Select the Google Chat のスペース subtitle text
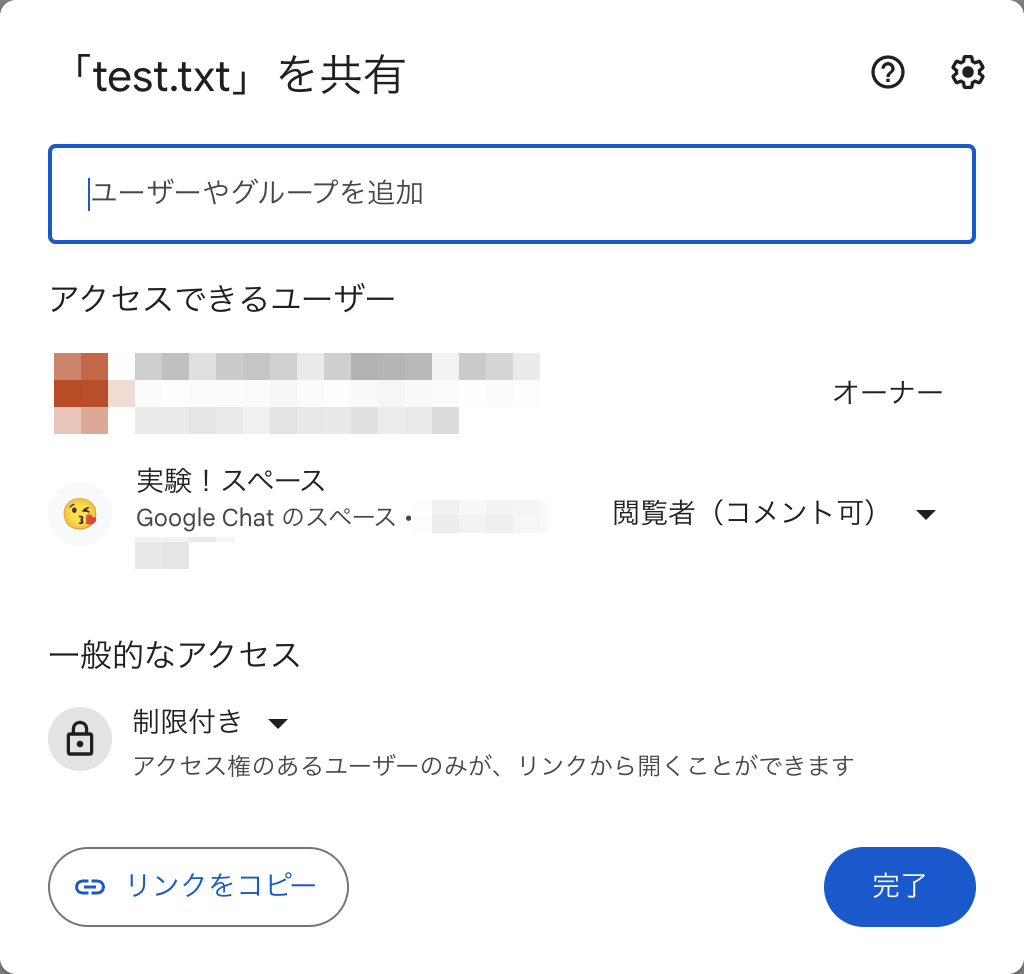 point(255,518)
